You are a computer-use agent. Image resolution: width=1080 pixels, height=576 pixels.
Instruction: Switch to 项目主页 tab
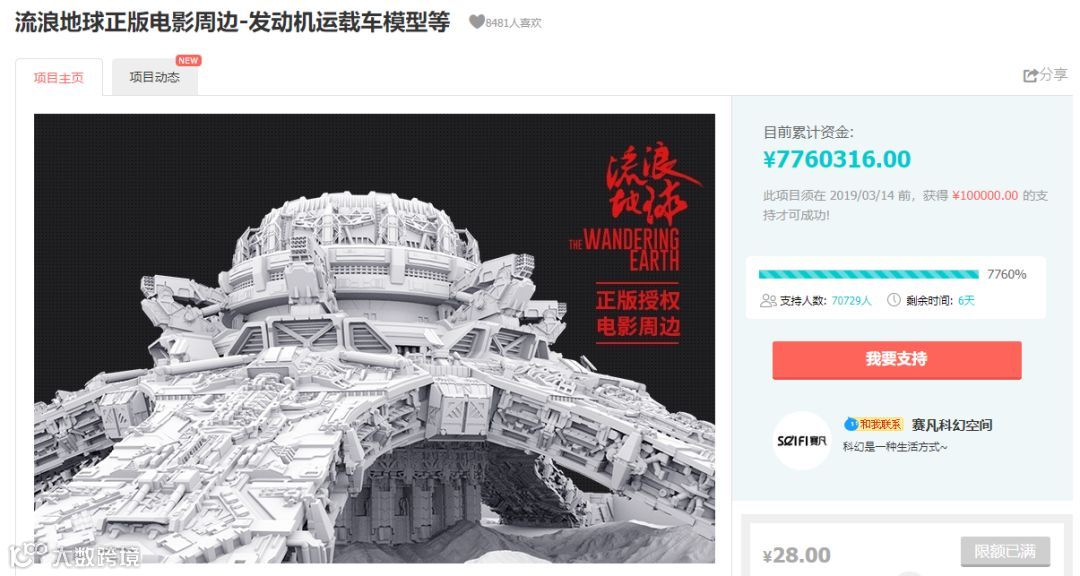tap(59, 78)
